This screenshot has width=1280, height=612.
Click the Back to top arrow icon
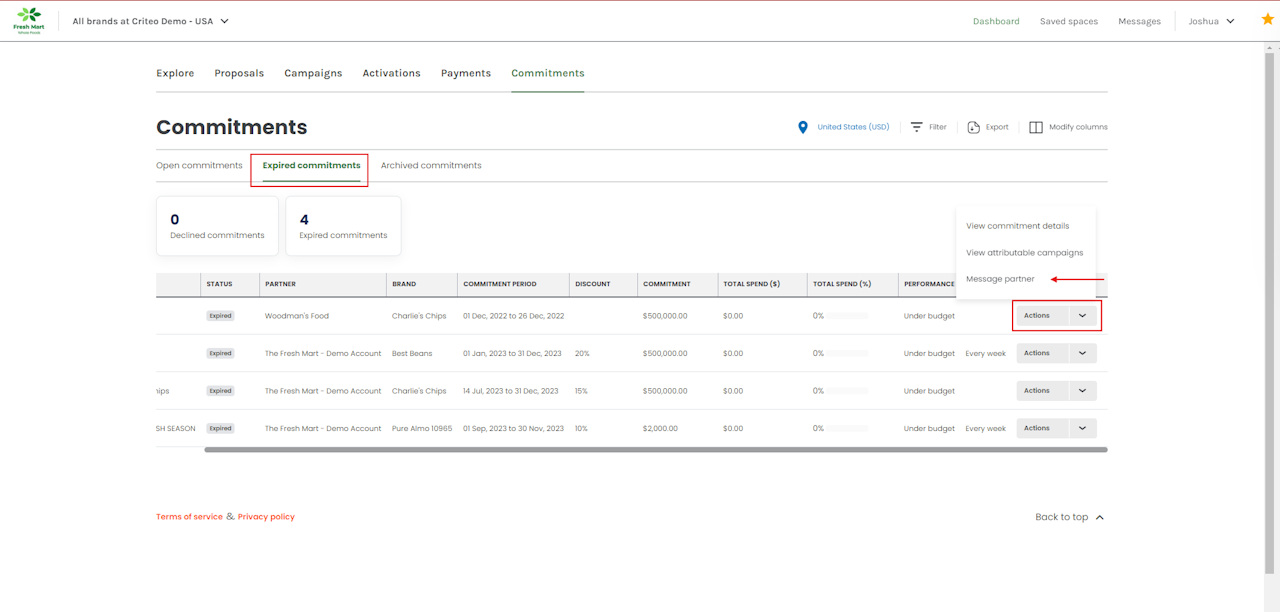(x=1100, y=517)
